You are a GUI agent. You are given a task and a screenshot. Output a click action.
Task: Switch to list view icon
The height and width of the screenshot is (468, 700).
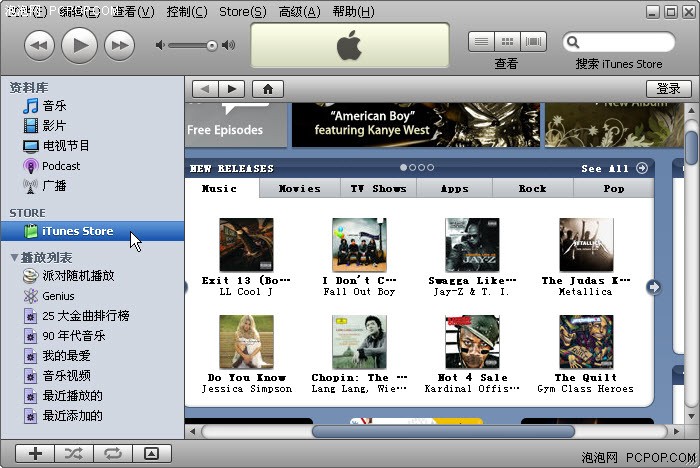(x=481, y=42)
